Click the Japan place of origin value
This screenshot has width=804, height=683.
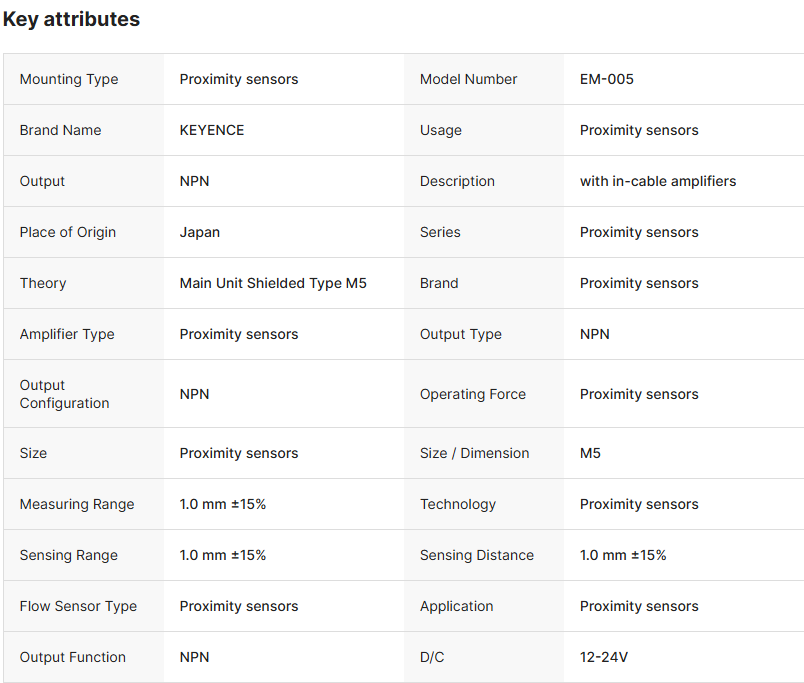(199, 232)
